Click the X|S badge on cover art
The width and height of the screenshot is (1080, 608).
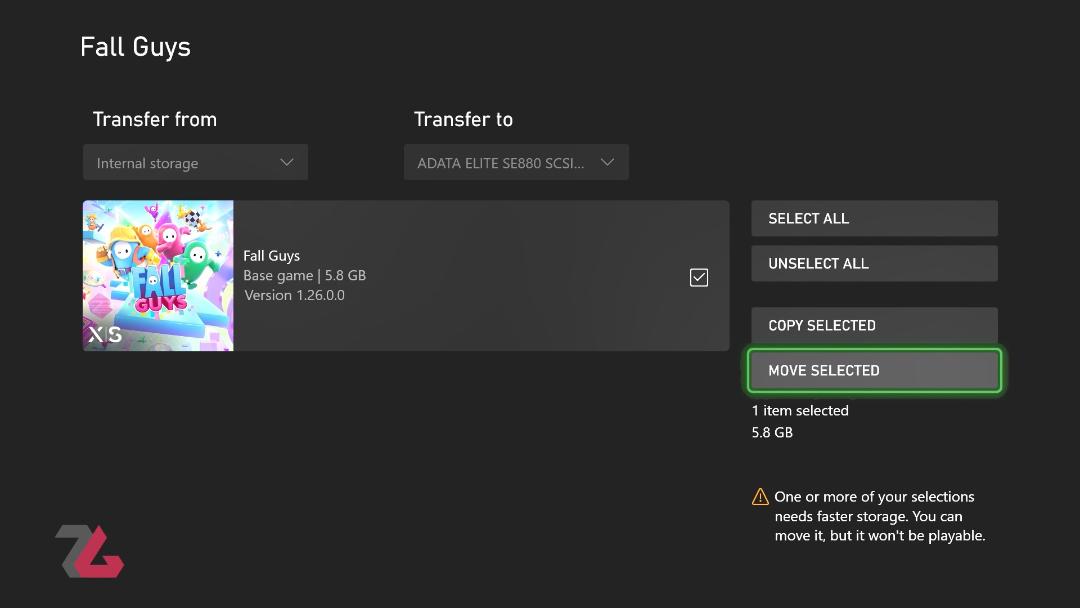pyautogui.click(x=105, y=335)
